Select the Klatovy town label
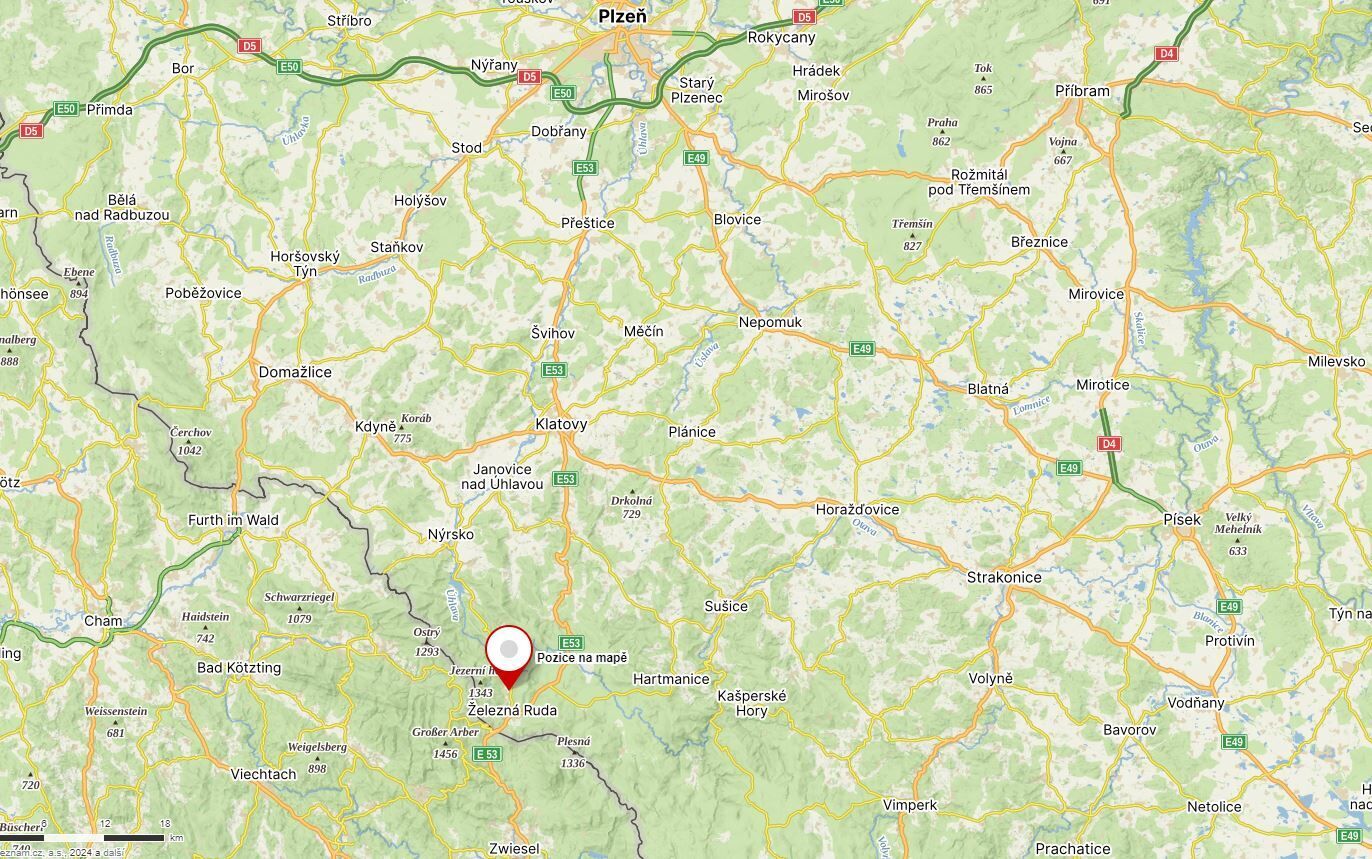Image resolution: width=1372 pixels, height=859 pixels. coord(561,424)
